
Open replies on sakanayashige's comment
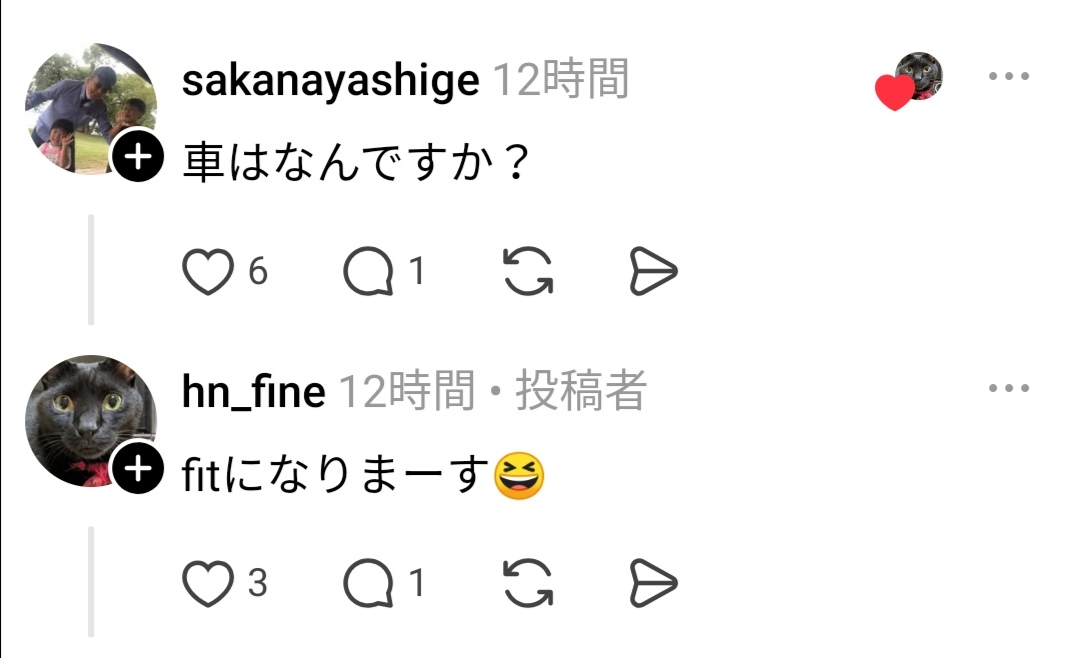(368, 271)
